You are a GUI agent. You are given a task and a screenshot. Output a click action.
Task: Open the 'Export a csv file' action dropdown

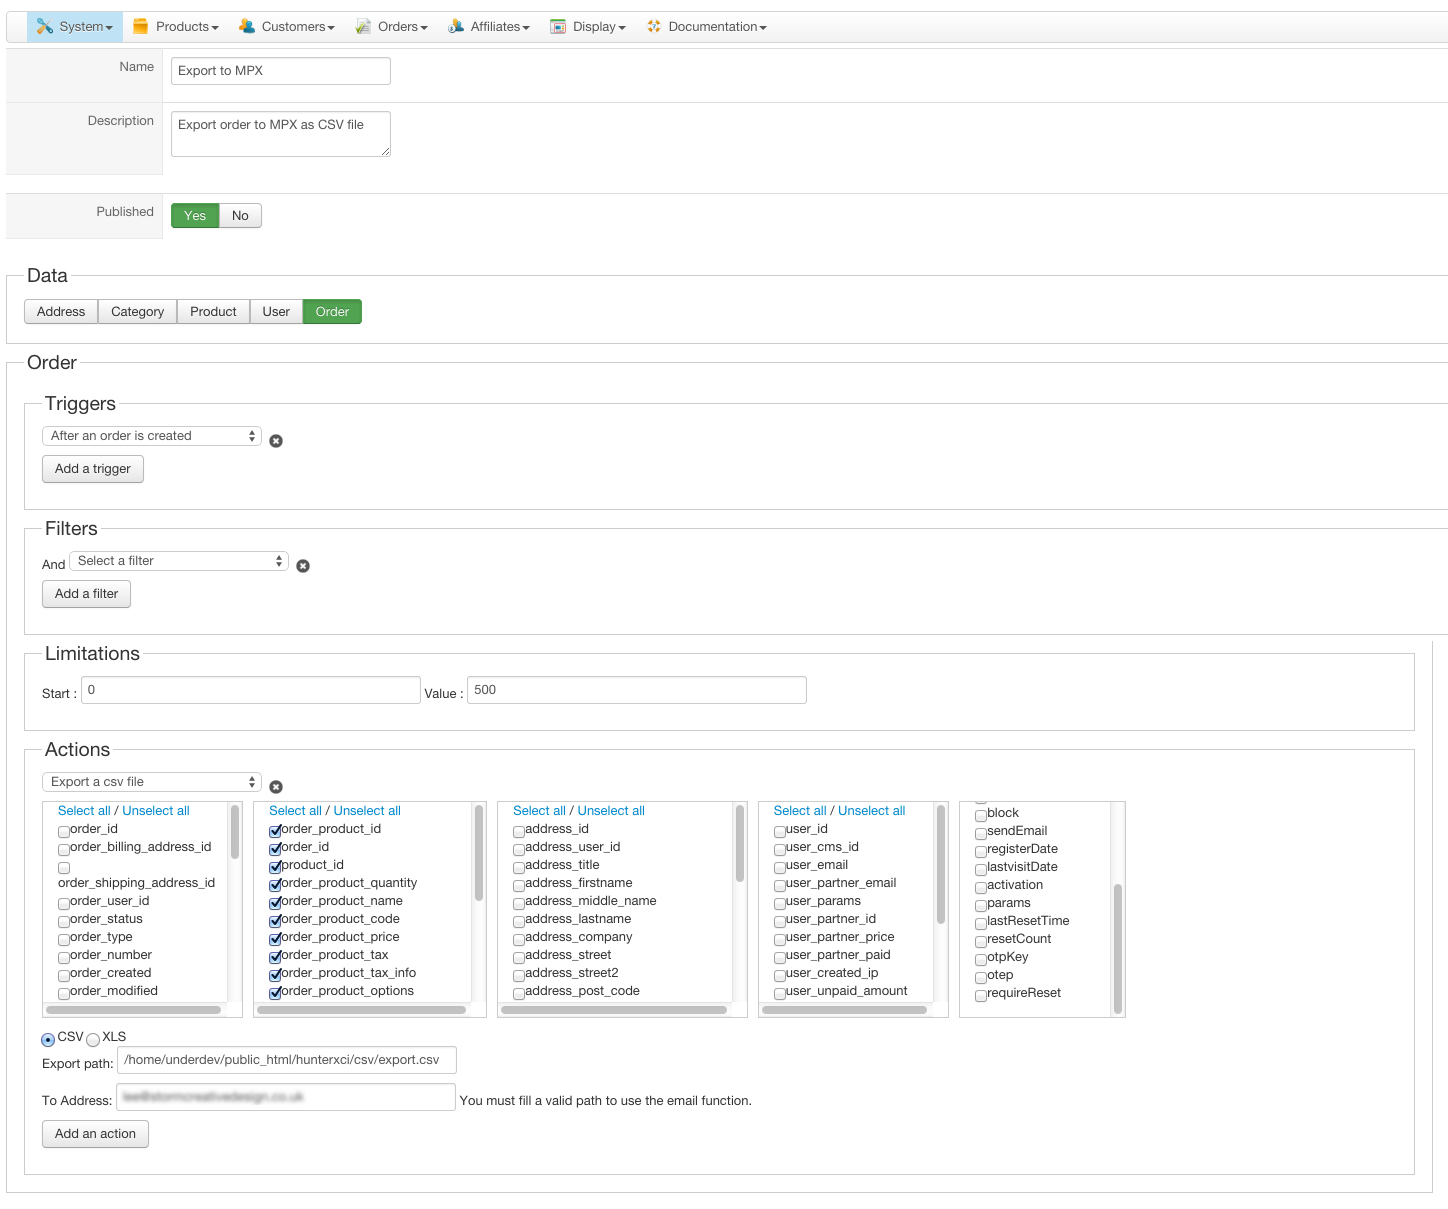point(152,782)
